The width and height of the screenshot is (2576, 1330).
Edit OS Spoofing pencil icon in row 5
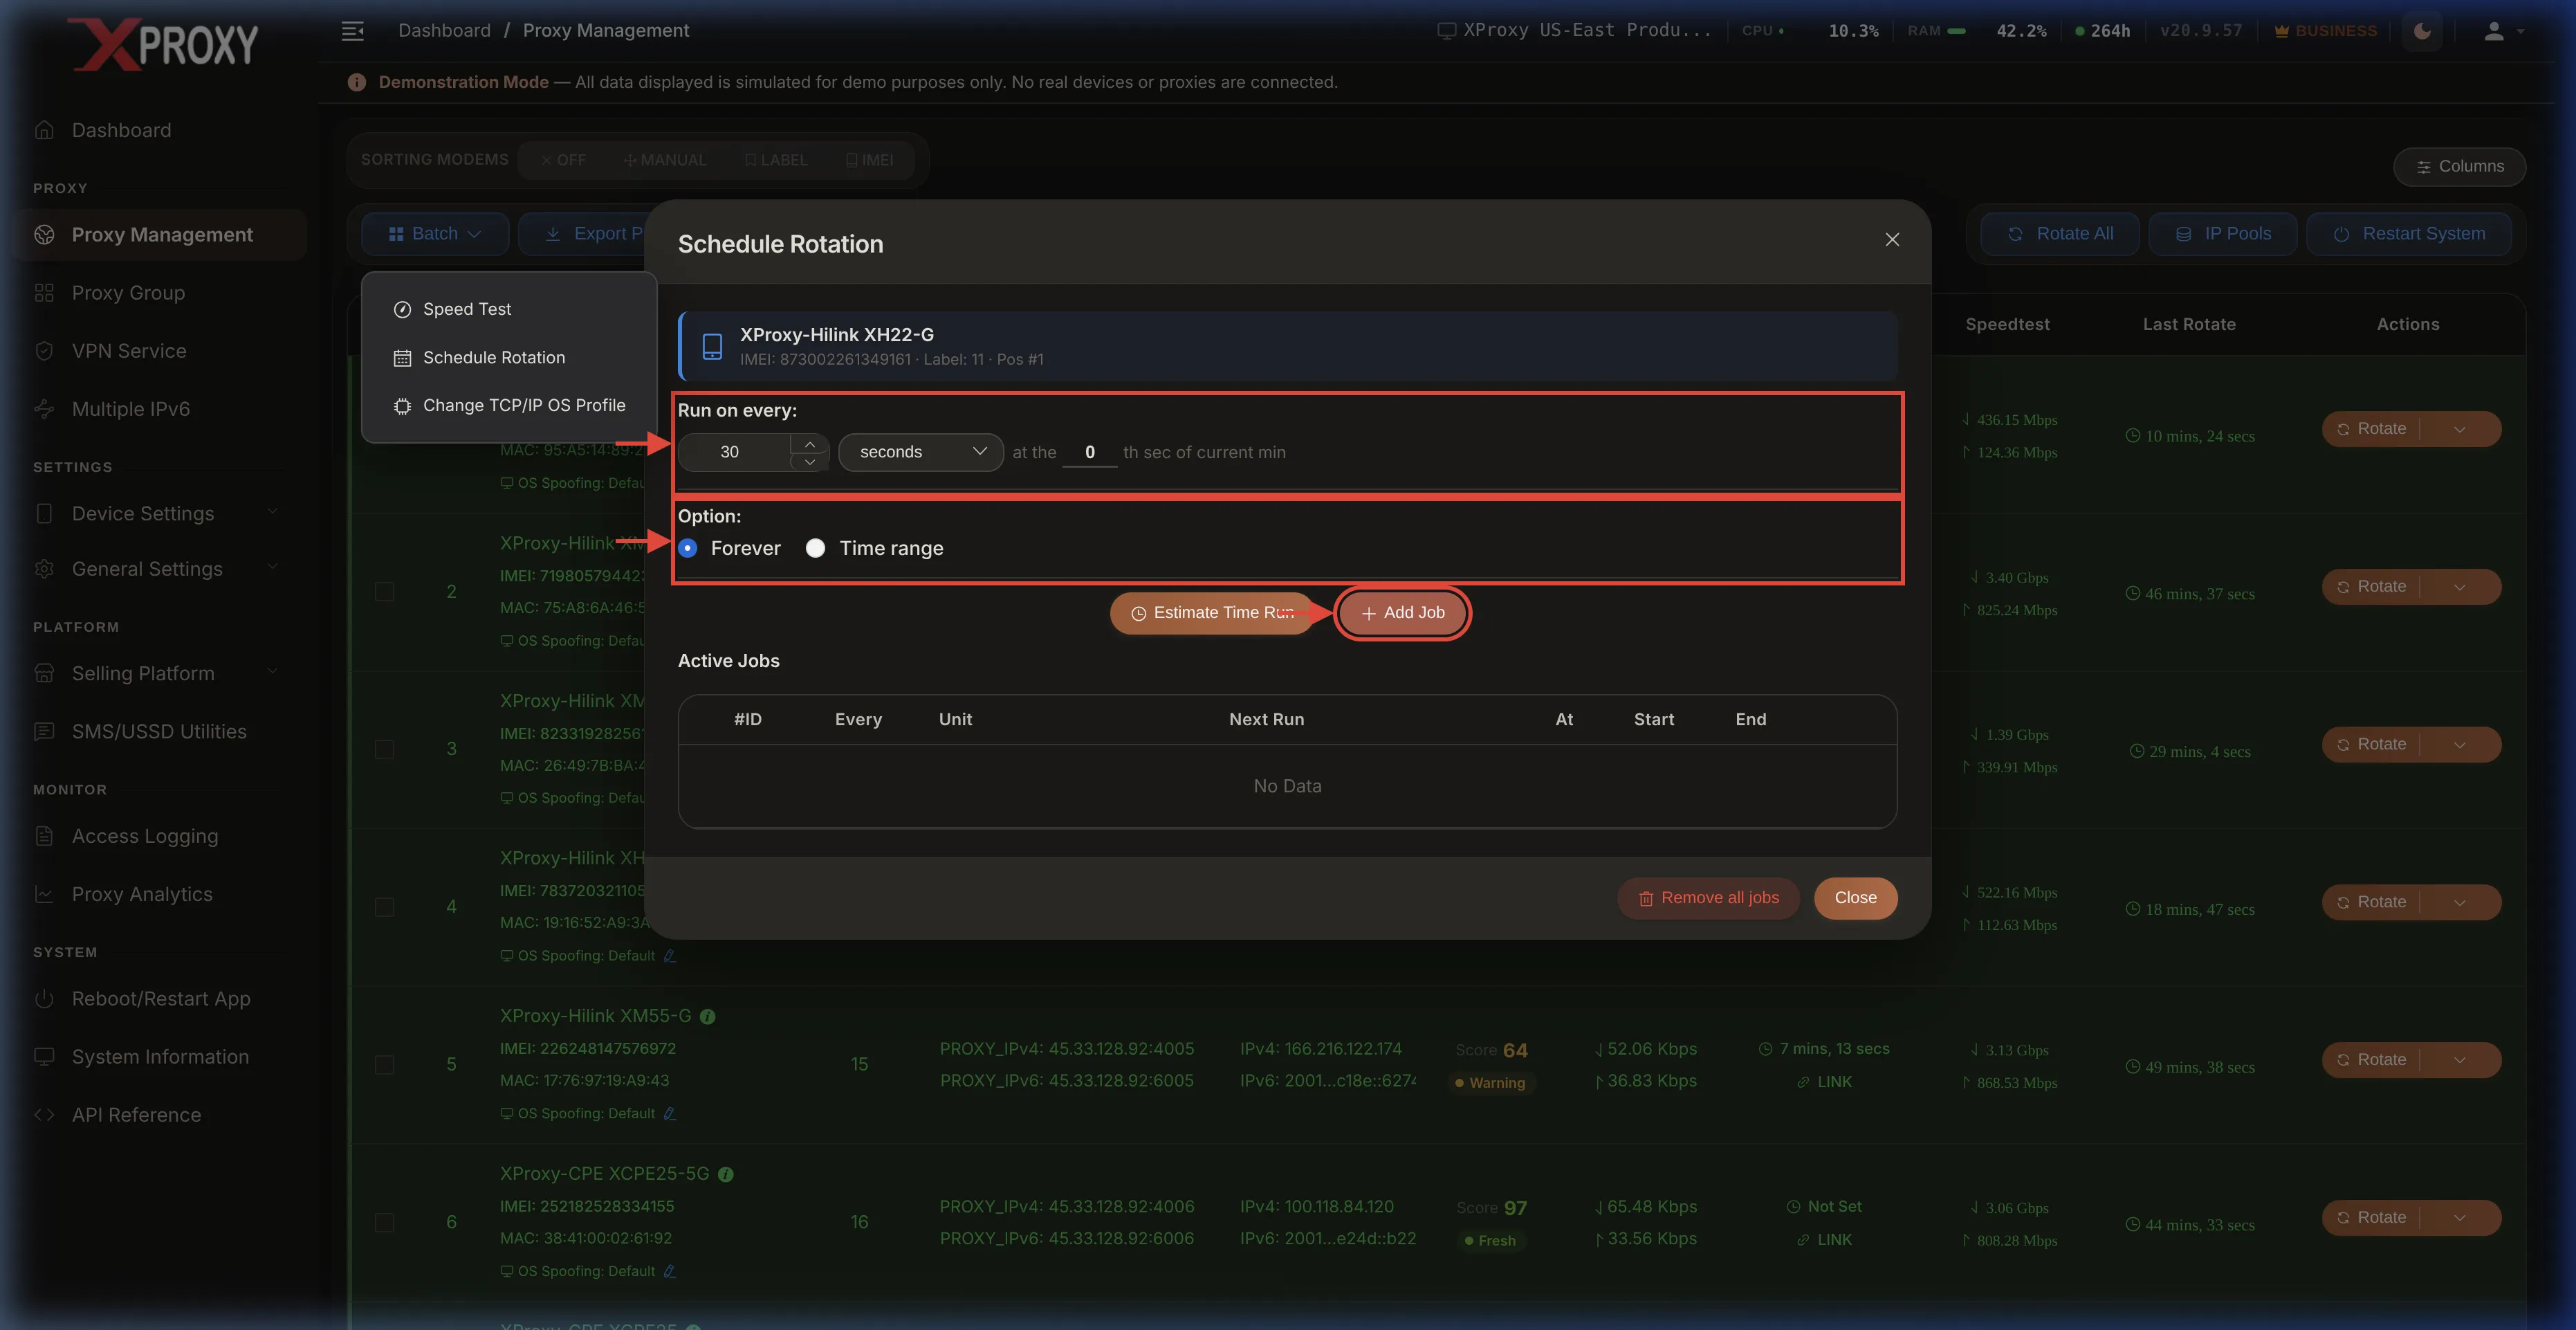[x=670, y=1114]
